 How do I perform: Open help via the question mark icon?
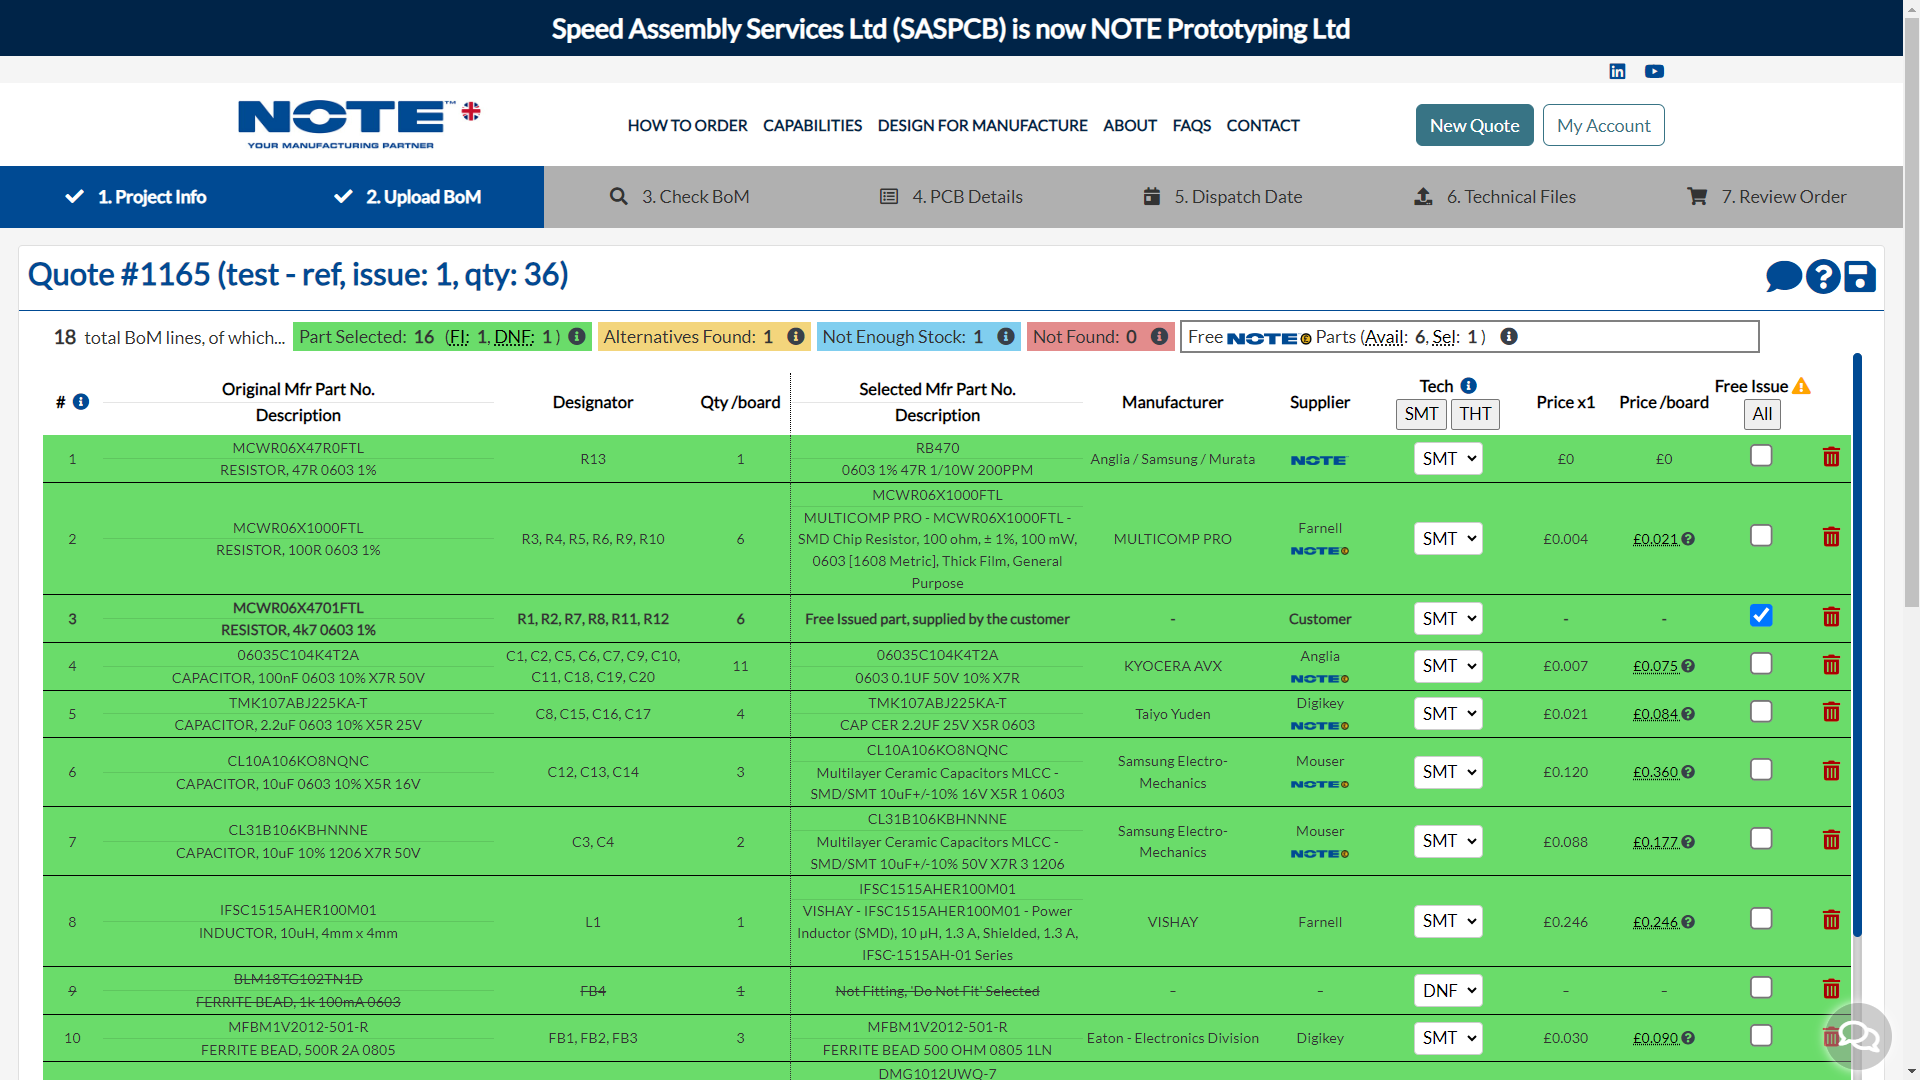pos(1821,277)
